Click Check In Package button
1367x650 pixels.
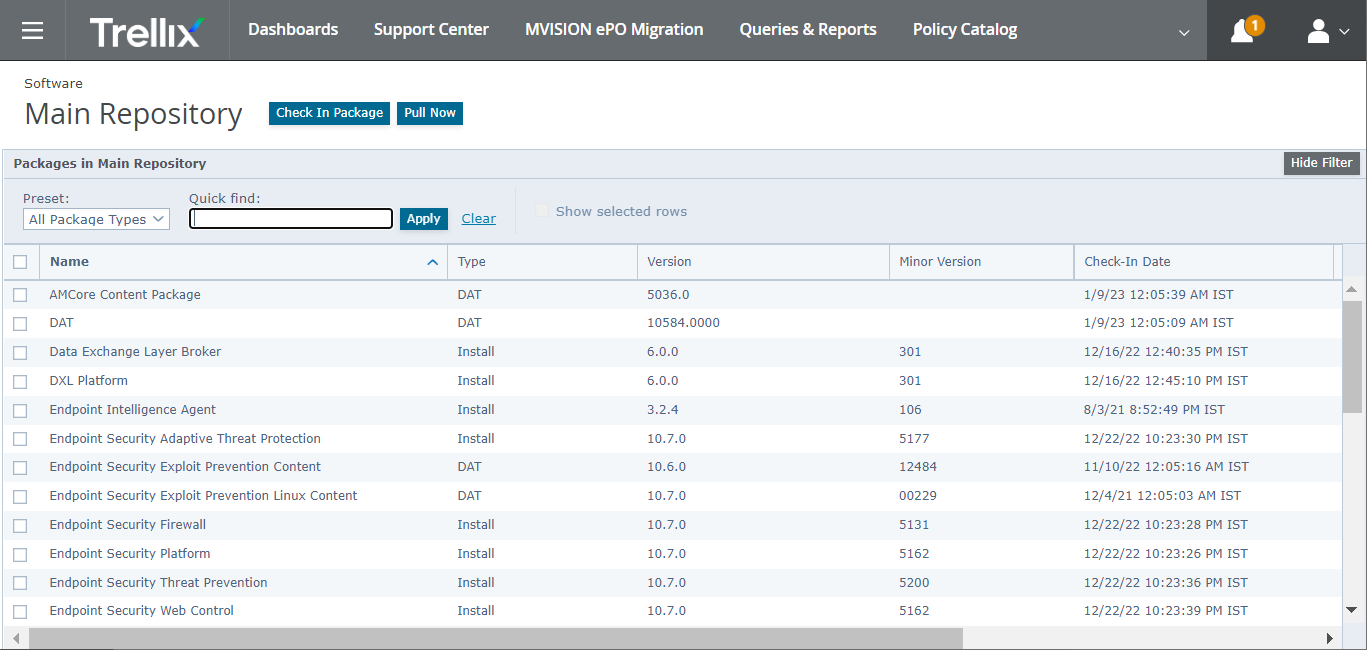pos(329,113)
